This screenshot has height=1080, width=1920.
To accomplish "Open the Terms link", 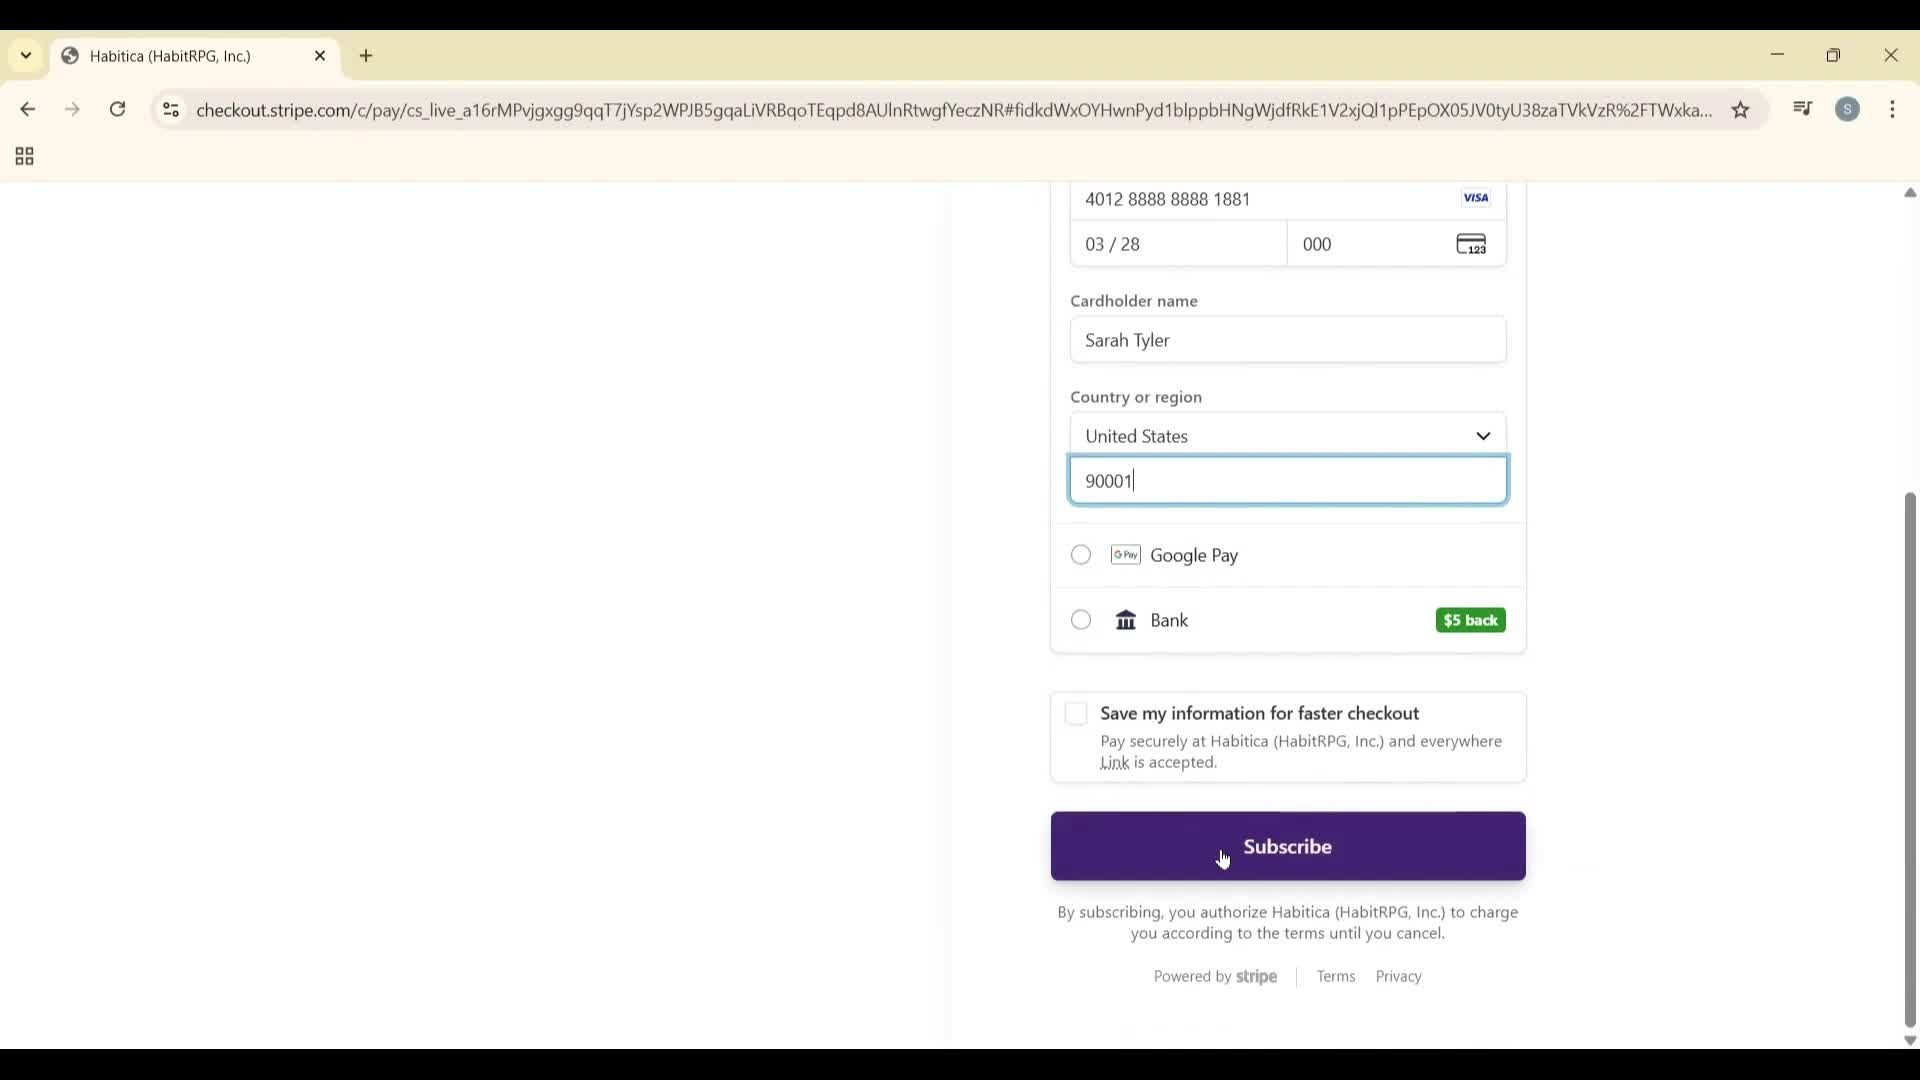I will [x=1337, y=977].
